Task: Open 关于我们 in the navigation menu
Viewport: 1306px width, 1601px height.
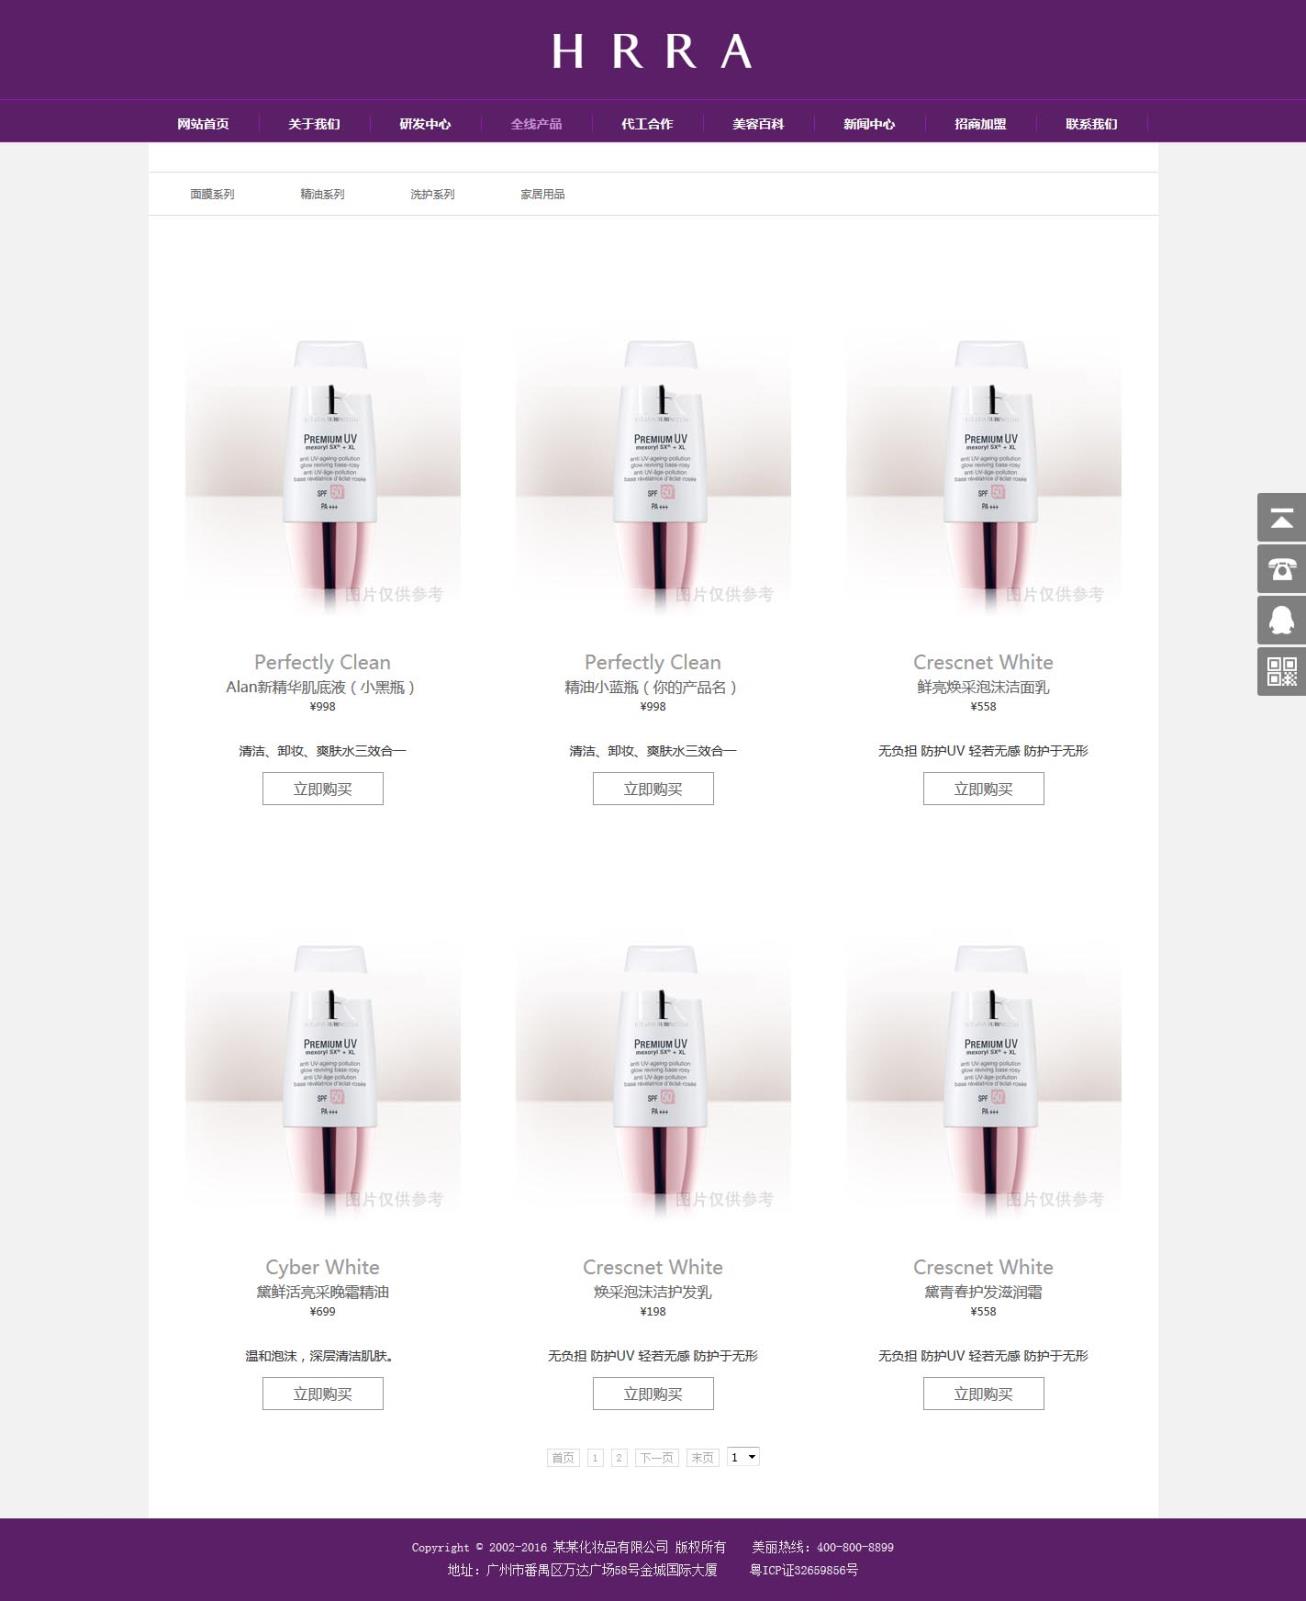Action: (314, 124)
